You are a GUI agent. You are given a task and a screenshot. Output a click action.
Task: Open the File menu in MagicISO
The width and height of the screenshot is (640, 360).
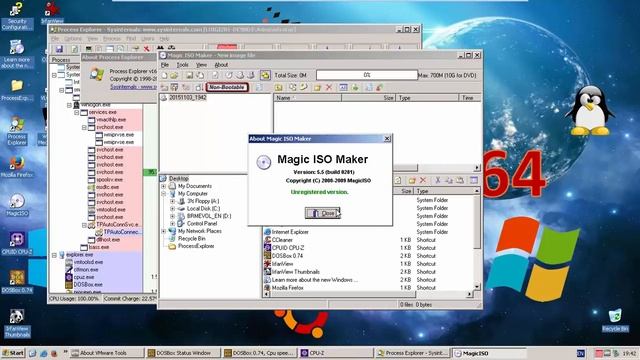[165, 65]
